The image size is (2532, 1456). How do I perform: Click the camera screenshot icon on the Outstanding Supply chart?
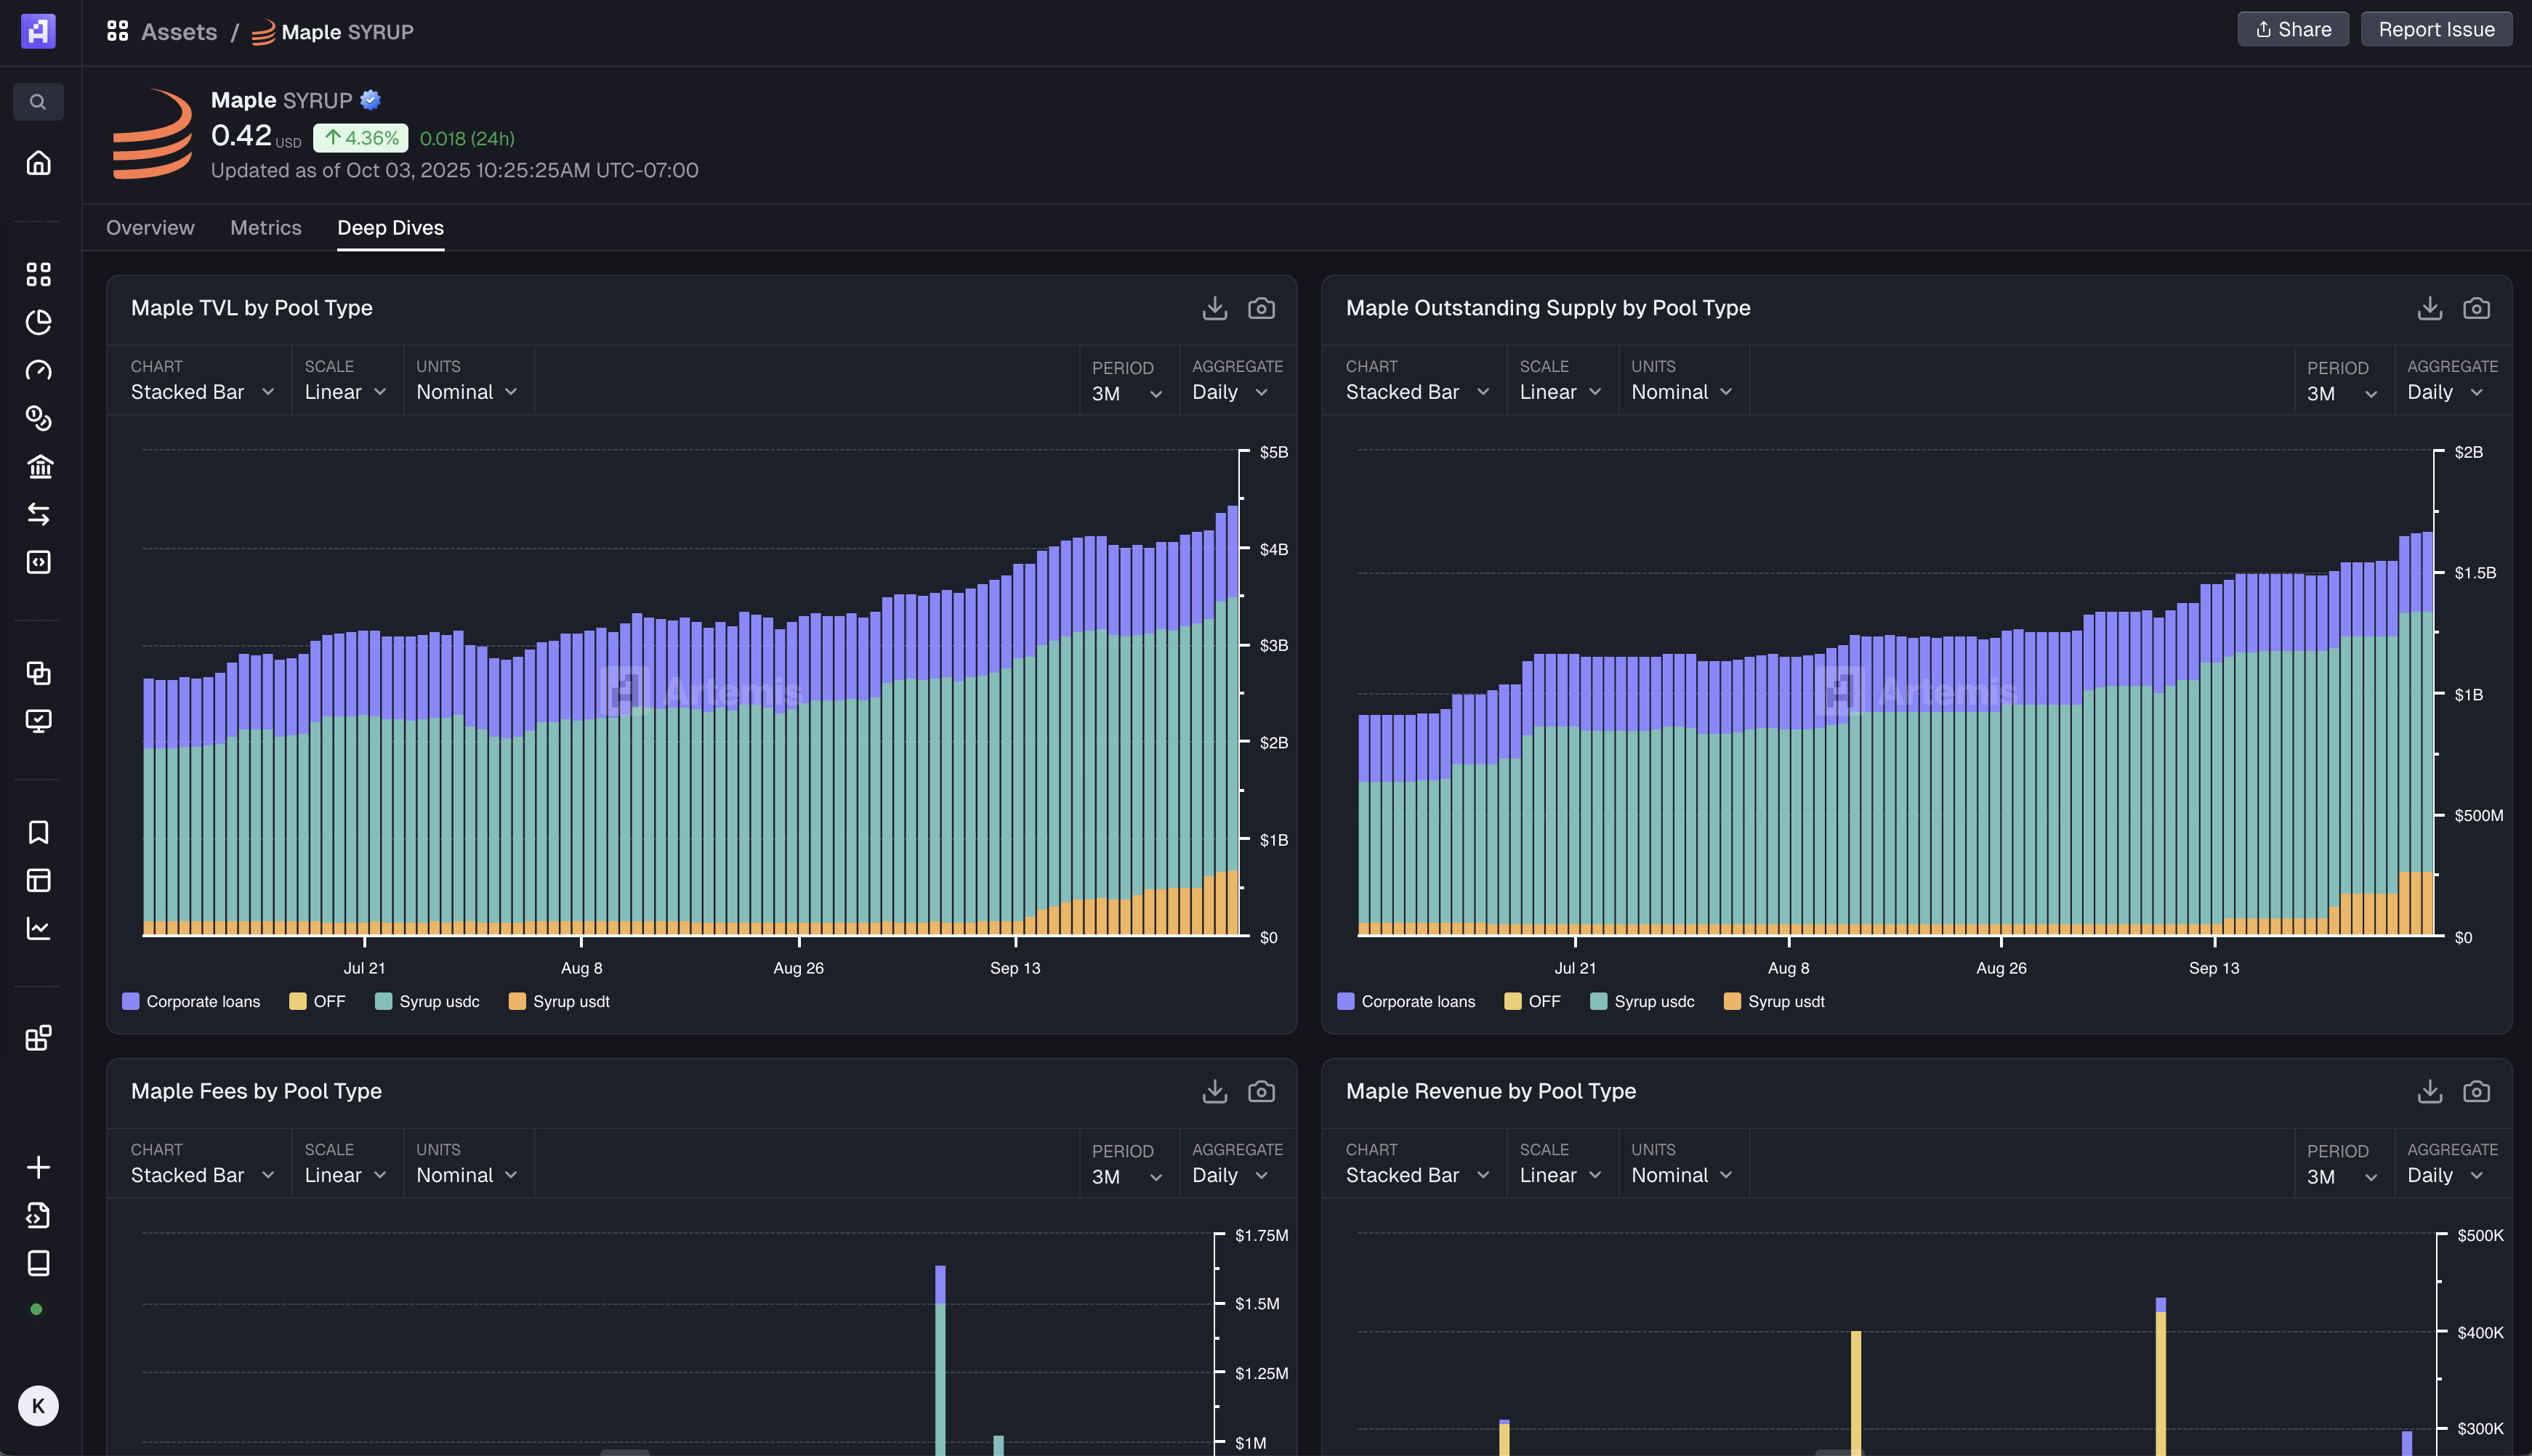tap(2476, 308)
